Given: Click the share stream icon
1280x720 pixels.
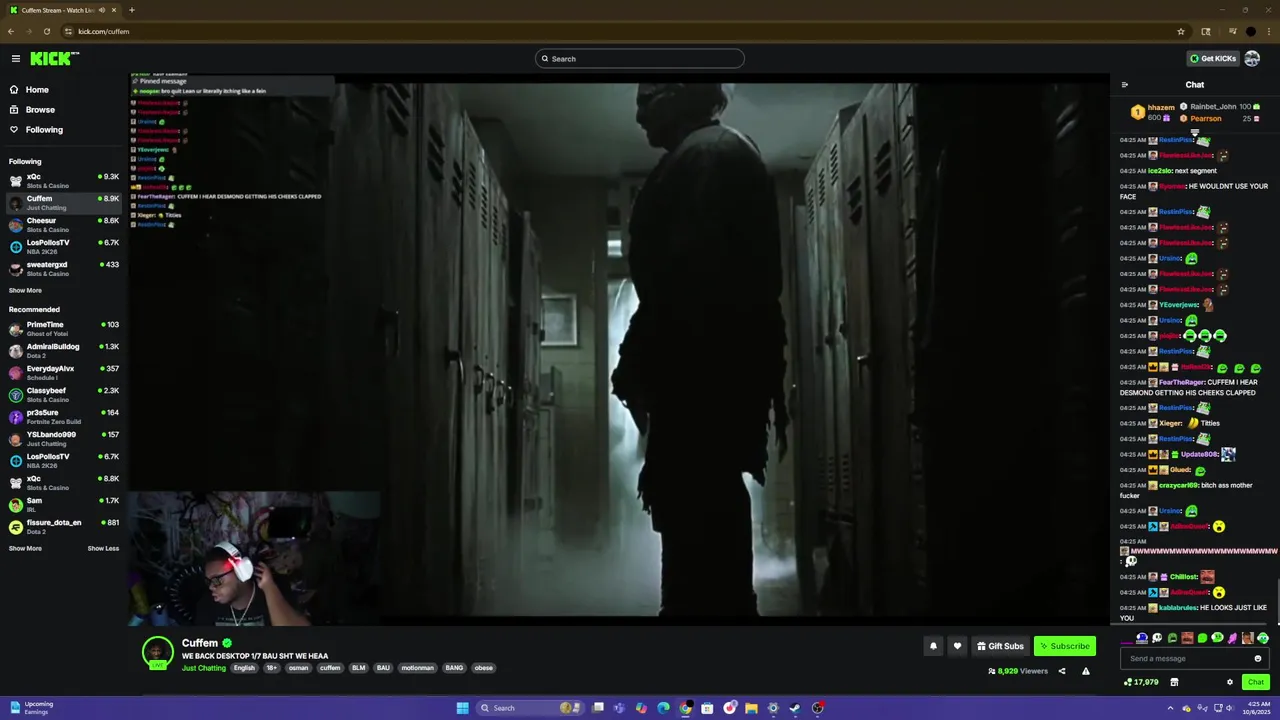Looking at the screenshot, I should 1062,671.
